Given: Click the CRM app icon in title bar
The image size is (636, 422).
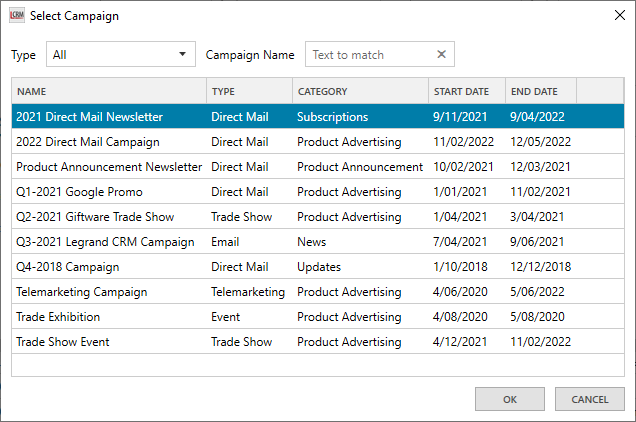Looking at the screenshot, I should (x=16, y=16).
